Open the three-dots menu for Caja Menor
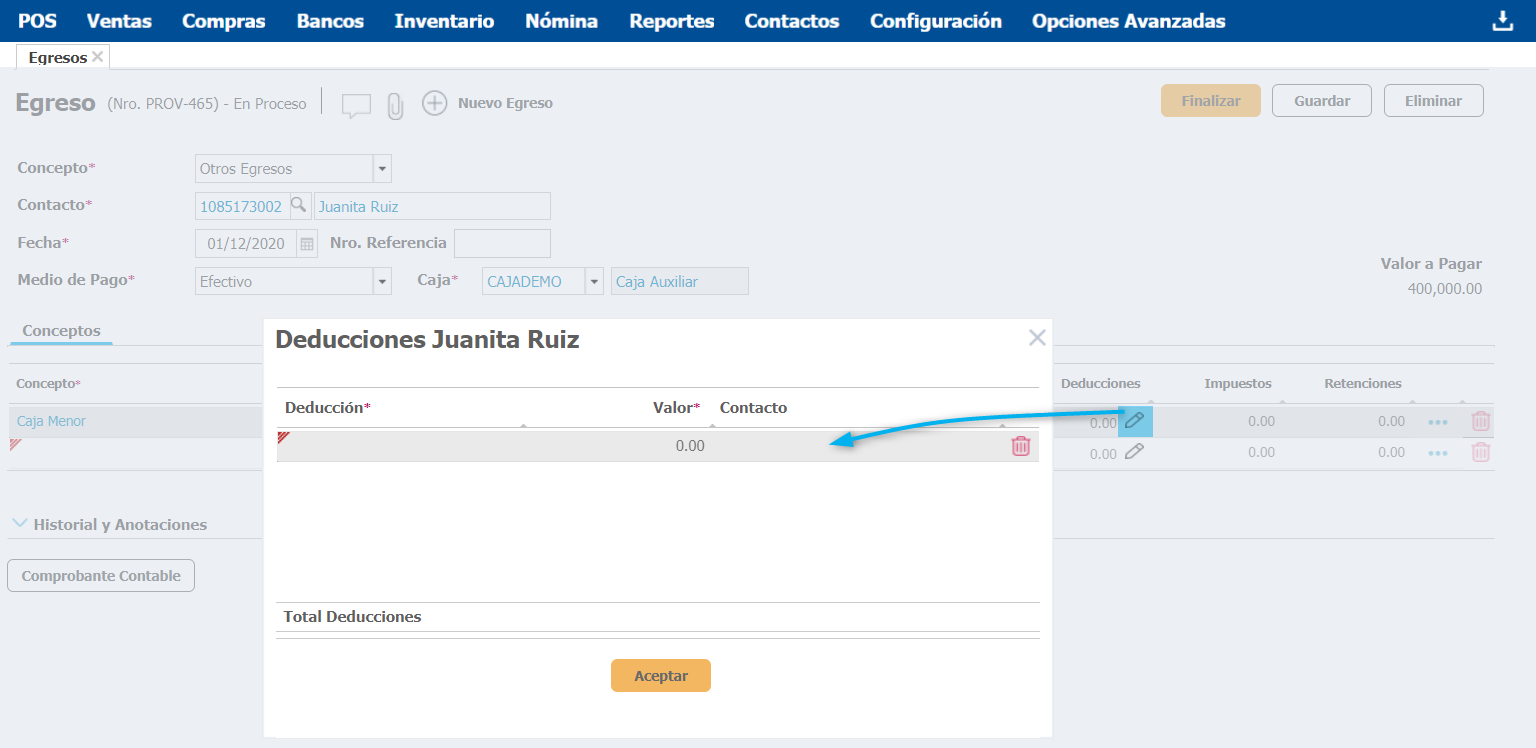 point(1438,422)
